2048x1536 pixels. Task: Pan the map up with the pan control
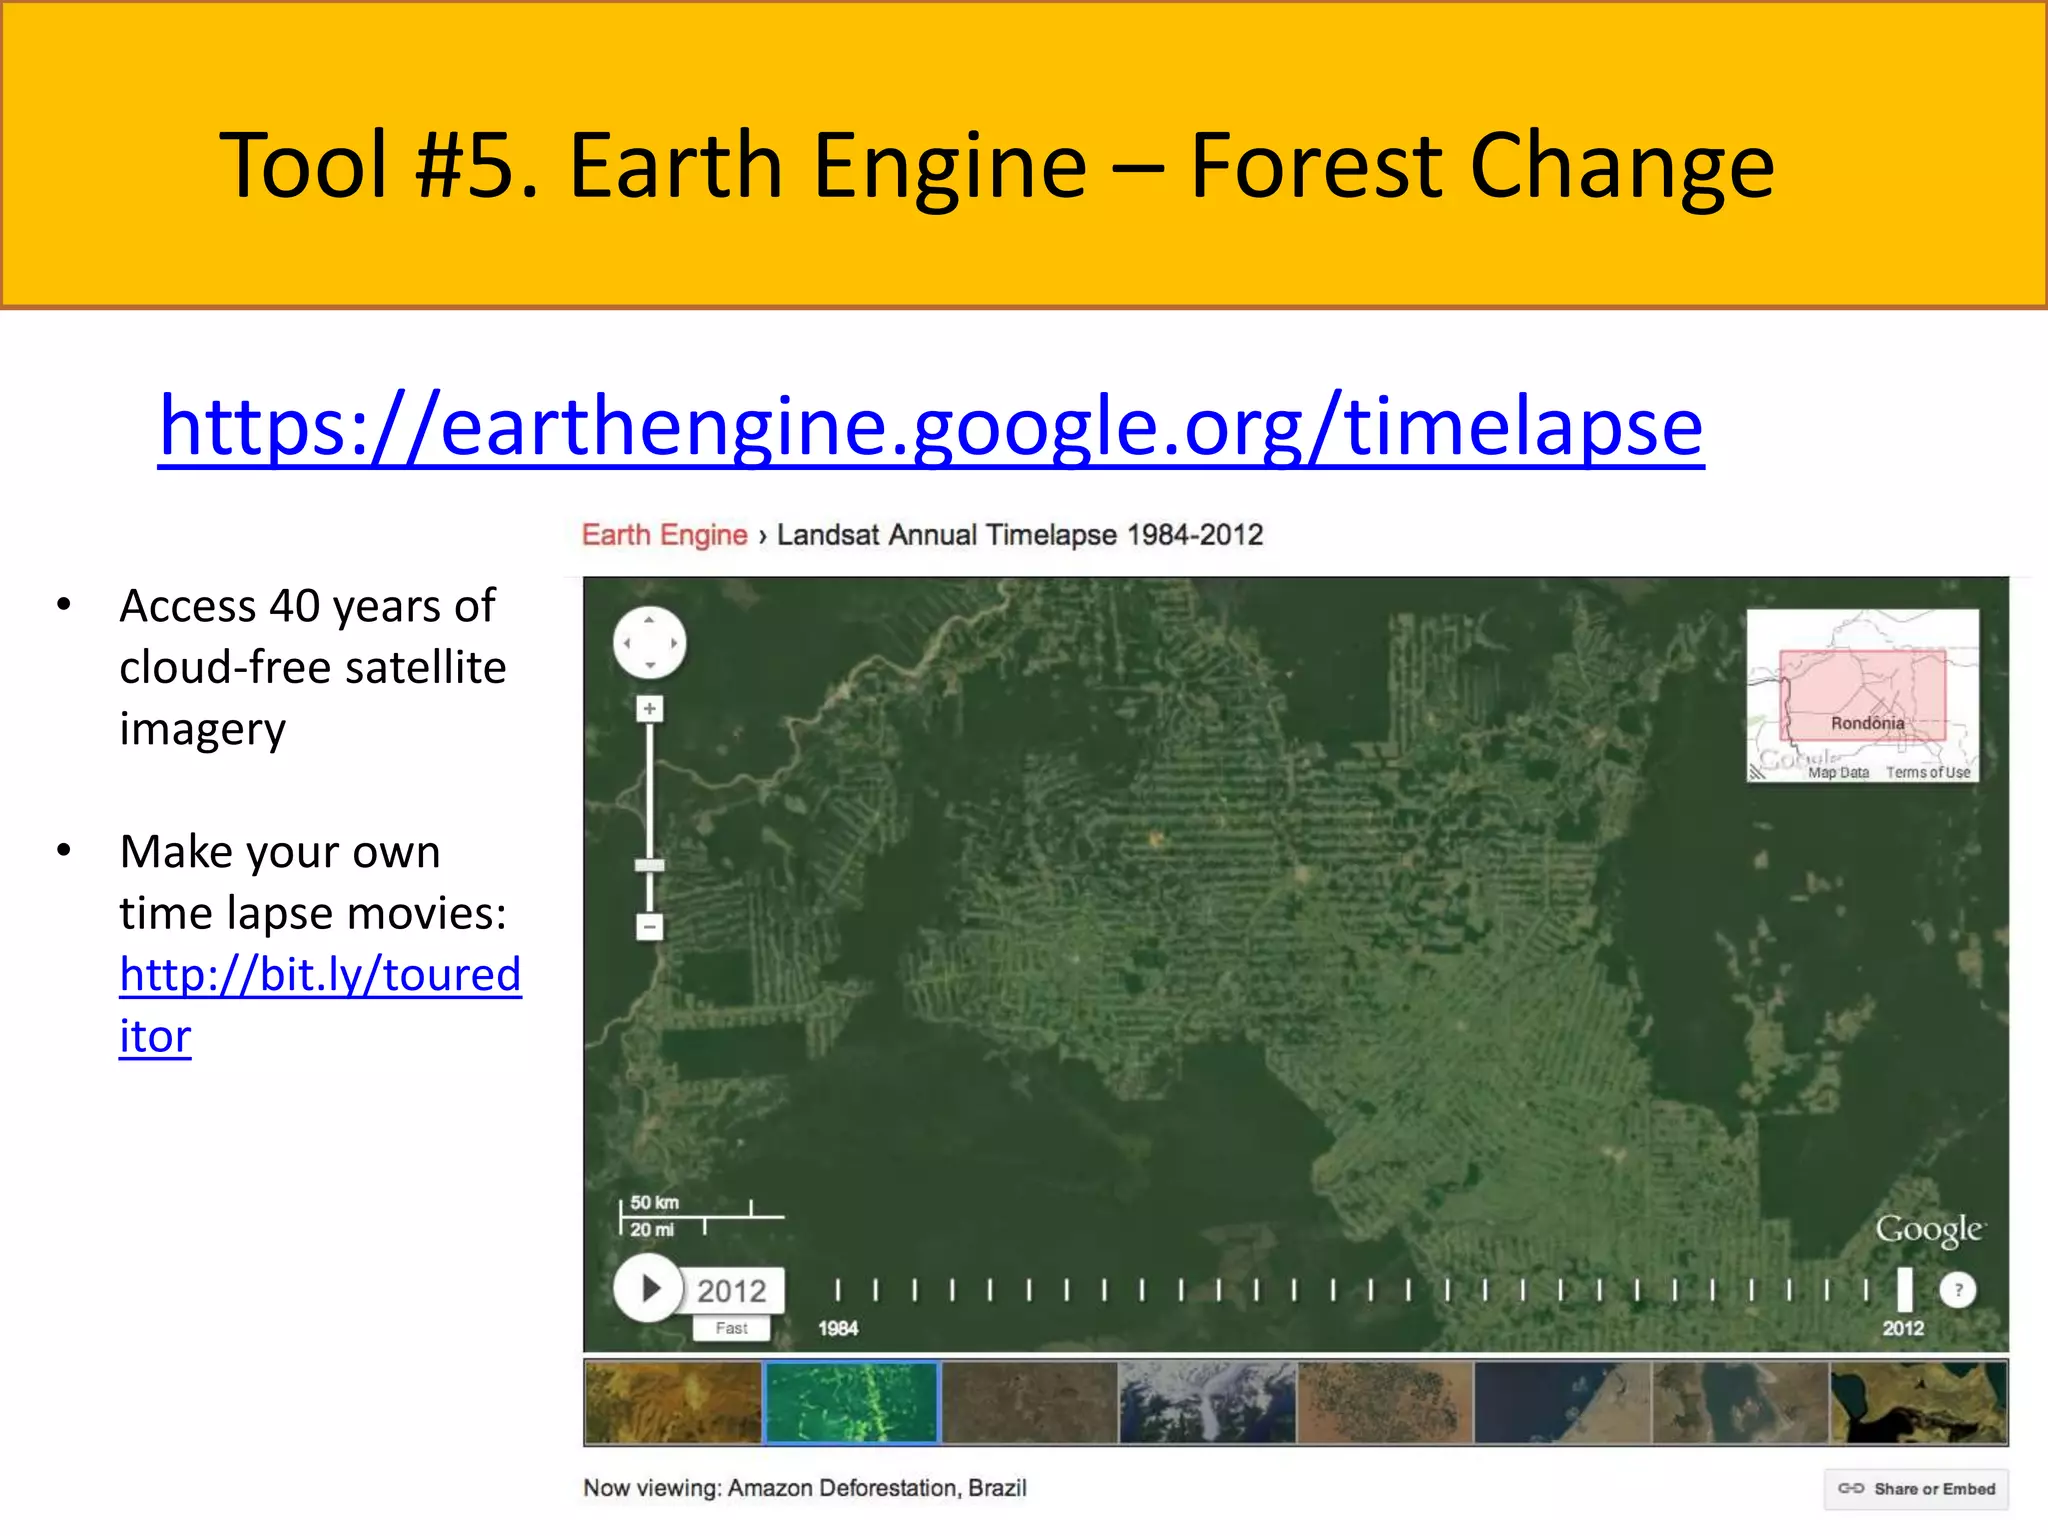pyautogui.click(x=650, y=620)
